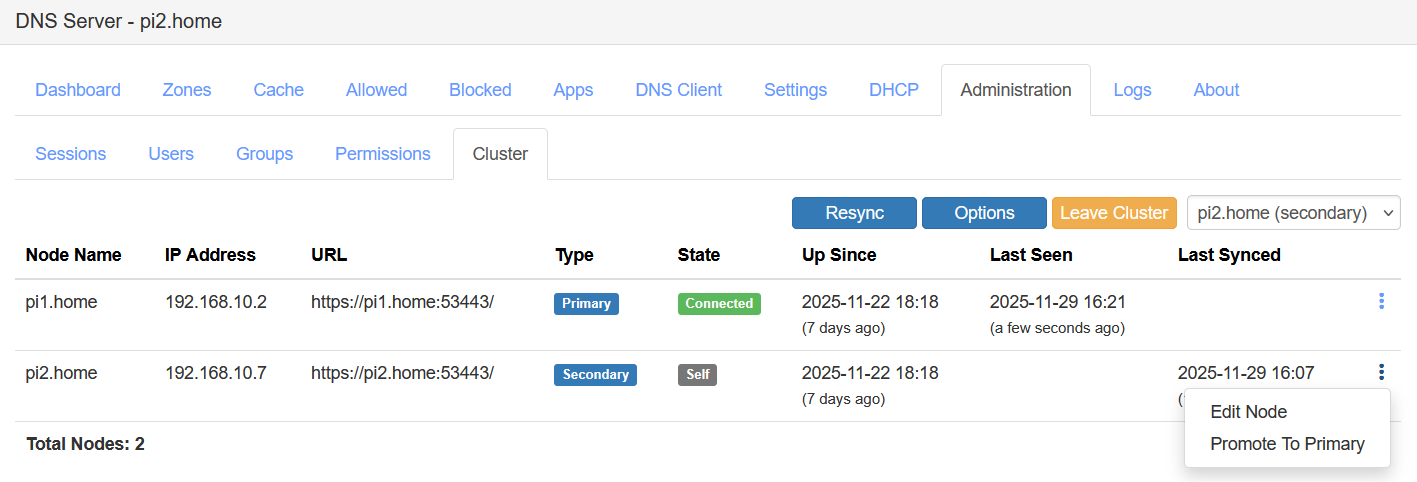Open the pi1.home row options kebab menu
This screenshot has height=482, width=1417.
click(x=1381, y=301)
